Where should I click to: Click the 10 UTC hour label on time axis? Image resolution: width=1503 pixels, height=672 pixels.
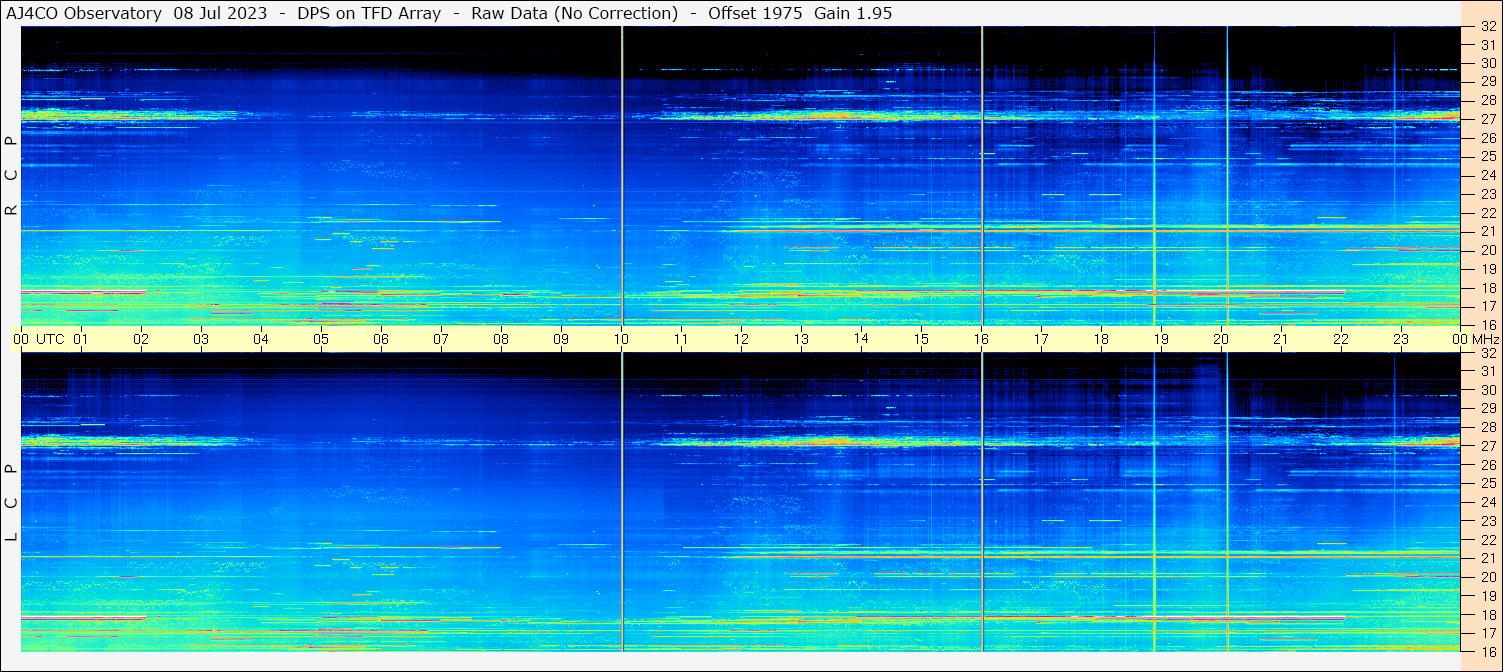(621, 339)
